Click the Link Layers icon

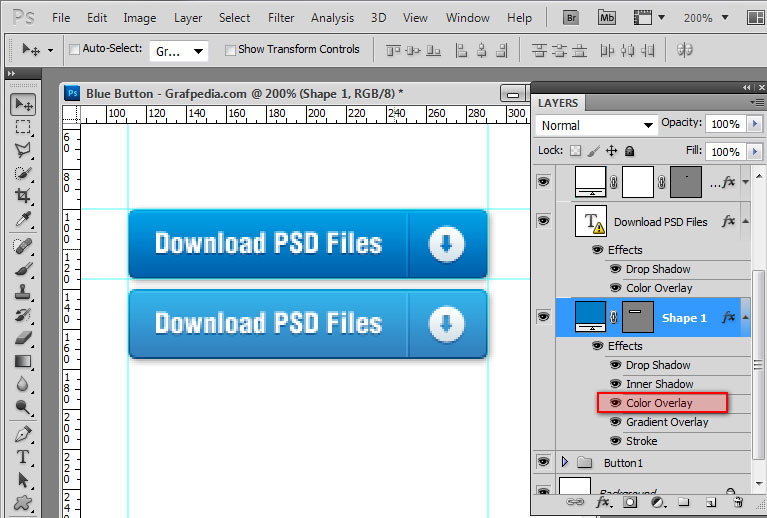[574, 502]
